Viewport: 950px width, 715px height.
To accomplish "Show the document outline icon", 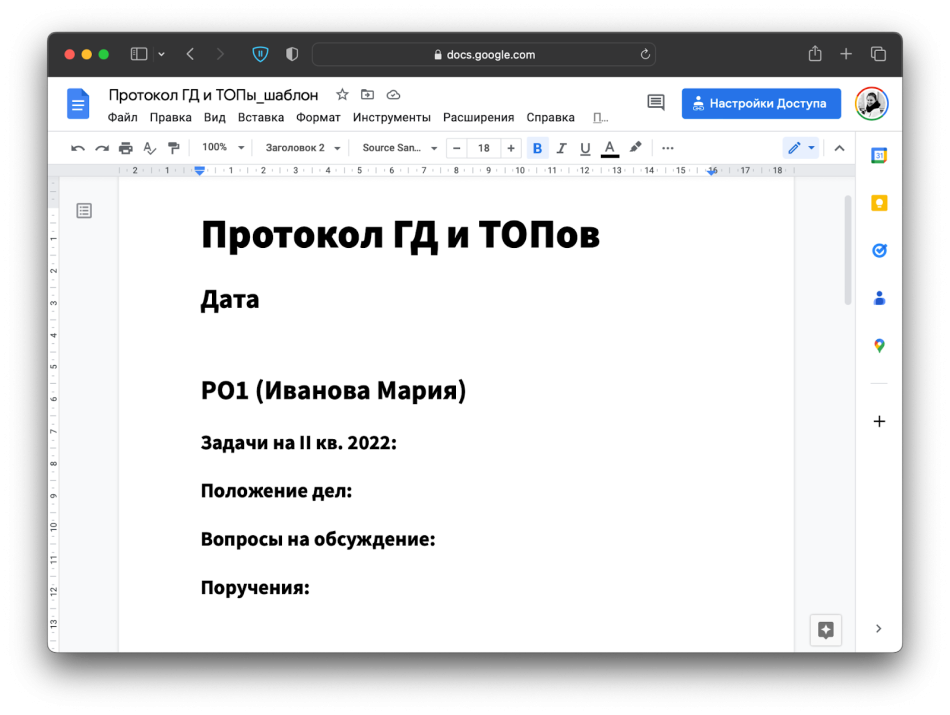I will (84, 210).
